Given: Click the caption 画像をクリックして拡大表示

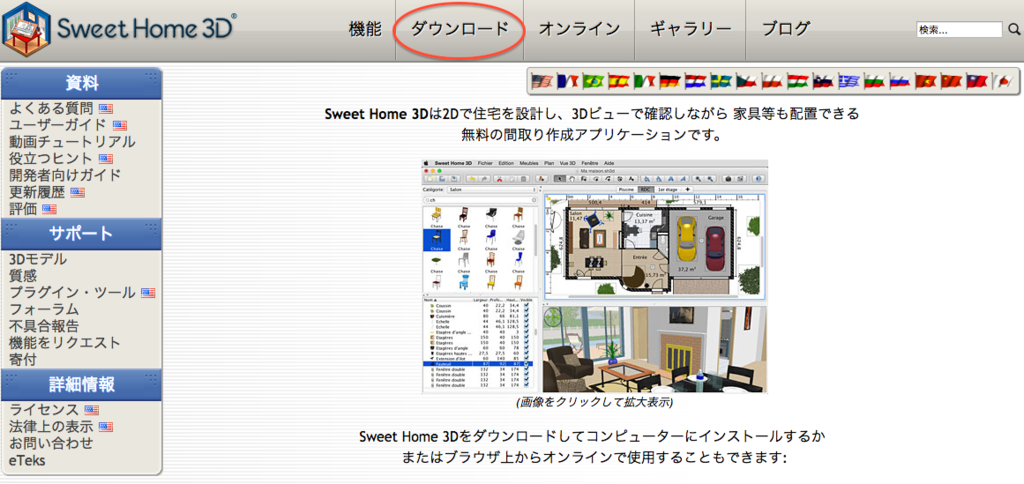Looking at the screenshot, I should [x=594, y=402].
